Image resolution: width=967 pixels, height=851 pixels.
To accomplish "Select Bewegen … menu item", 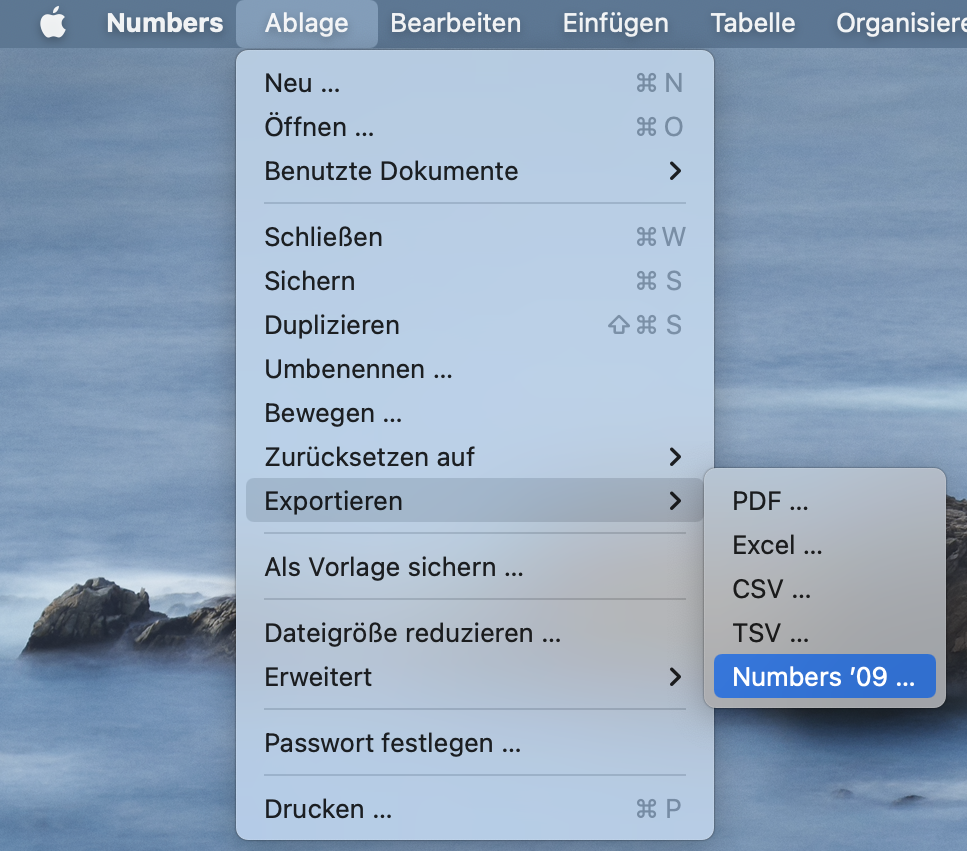I will pos(333,413).
